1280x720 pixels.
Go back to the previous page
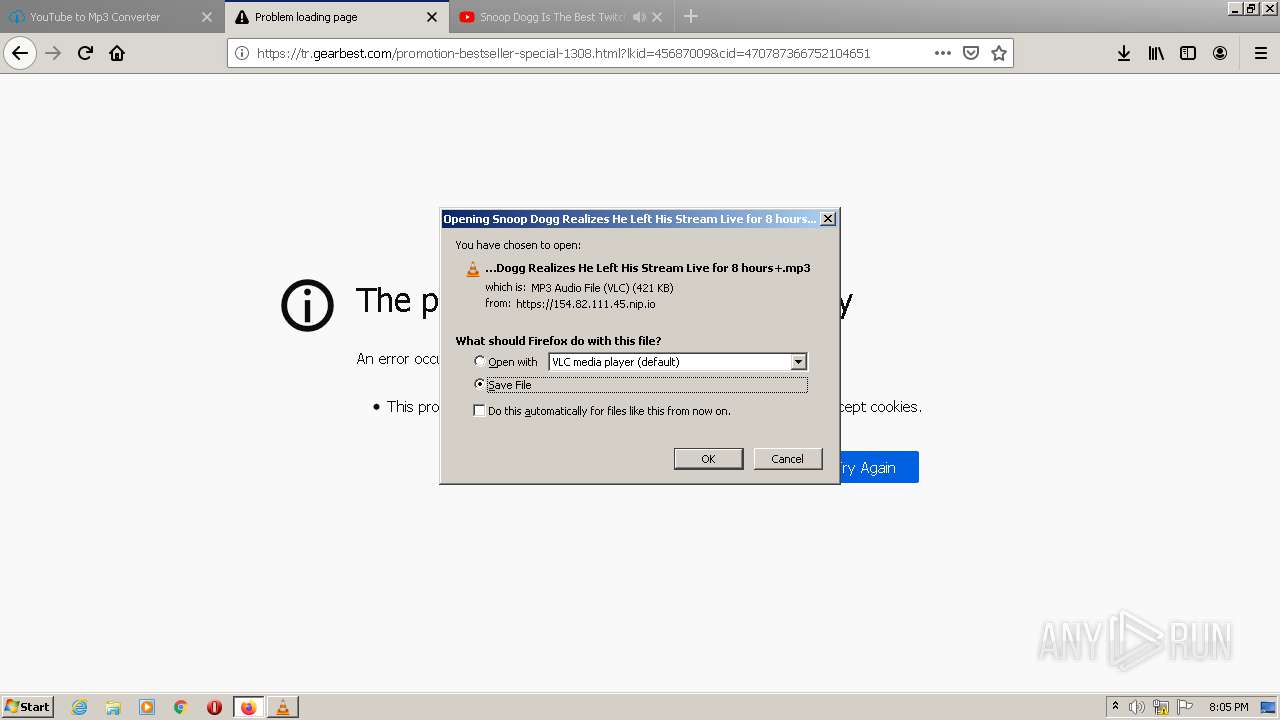point(20,53)
